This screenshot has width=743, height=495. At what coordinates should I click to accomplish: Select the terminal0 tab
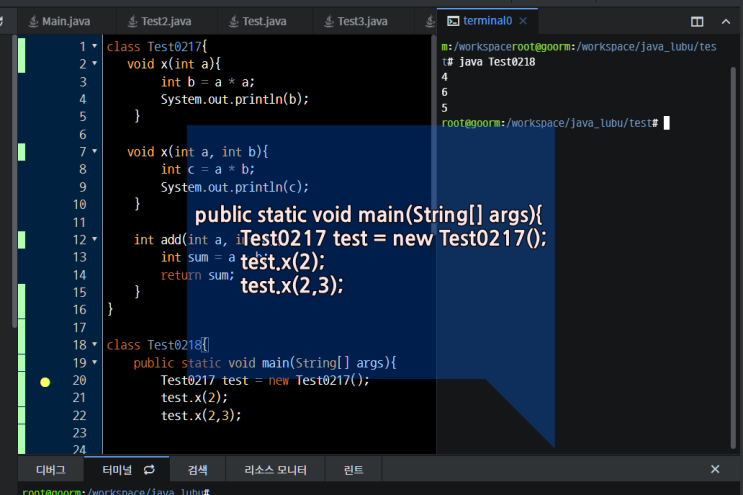point(487,21)
